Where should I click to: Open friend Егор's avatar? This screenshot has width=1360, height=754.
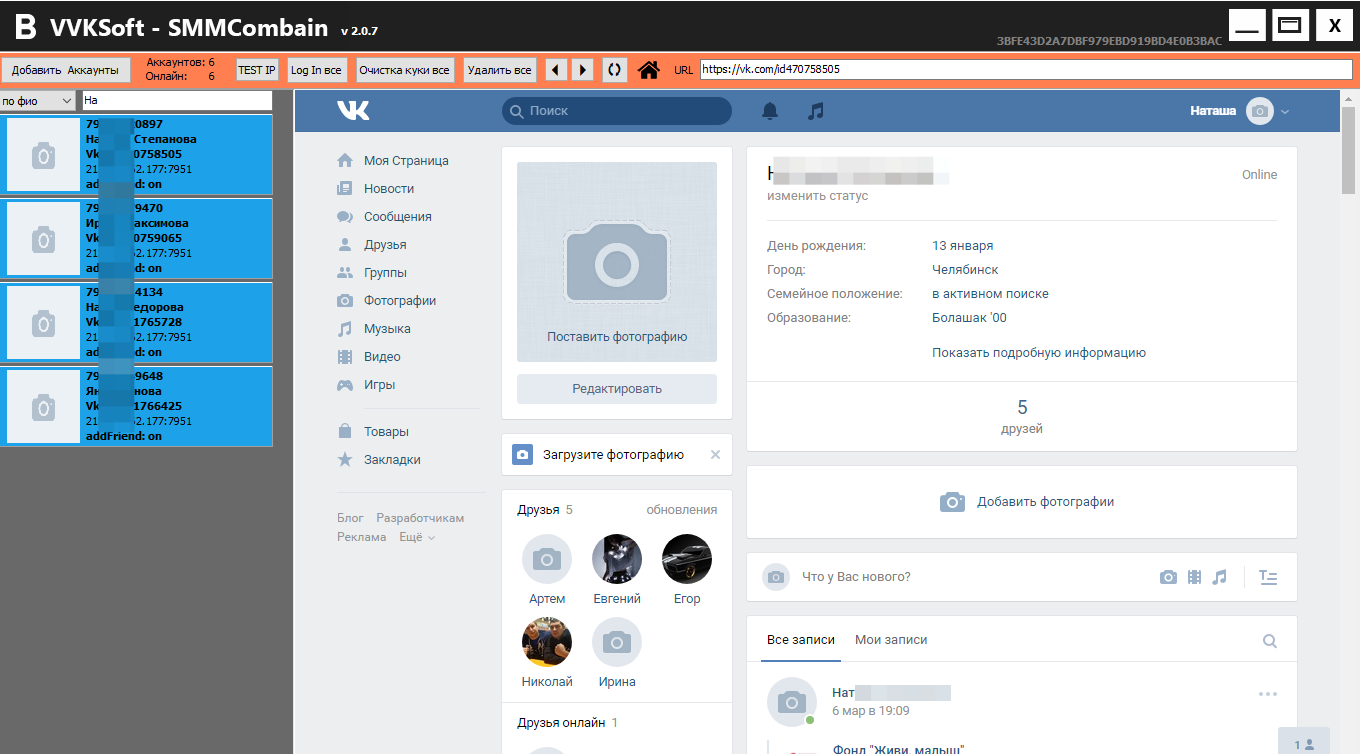pos(687,559)
